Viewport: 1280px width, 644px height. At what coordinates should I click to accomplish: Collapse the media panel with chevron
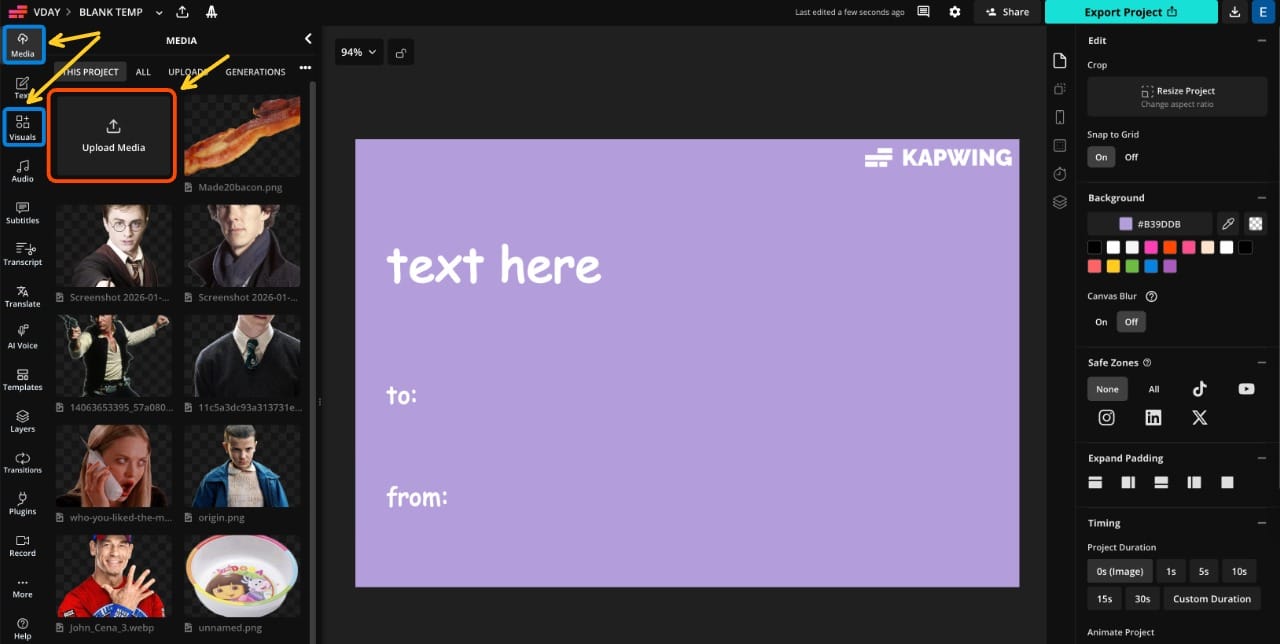pos(308,39)
